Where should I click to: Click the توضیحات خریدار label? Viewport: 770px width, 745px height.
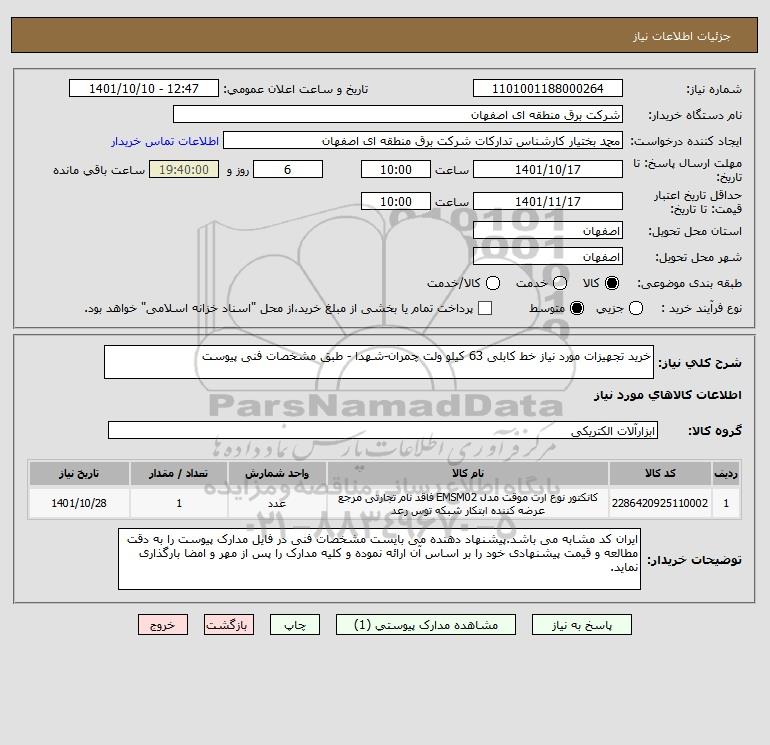[x=694, y=560]
